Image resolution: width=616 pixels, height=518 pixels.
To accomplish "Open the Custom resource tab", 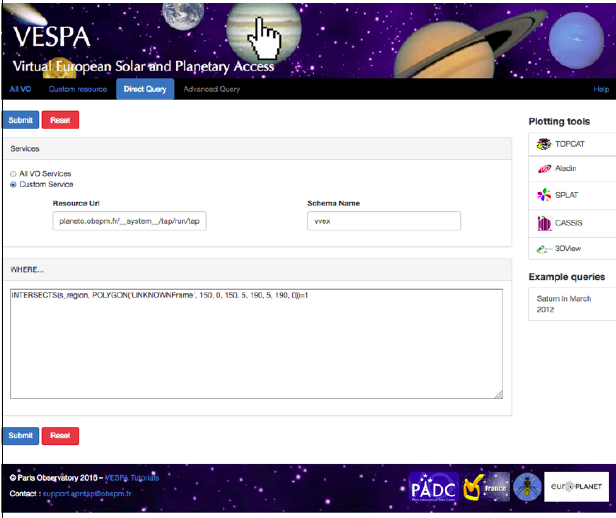I will pyautogui.click(x=78, y=89).
